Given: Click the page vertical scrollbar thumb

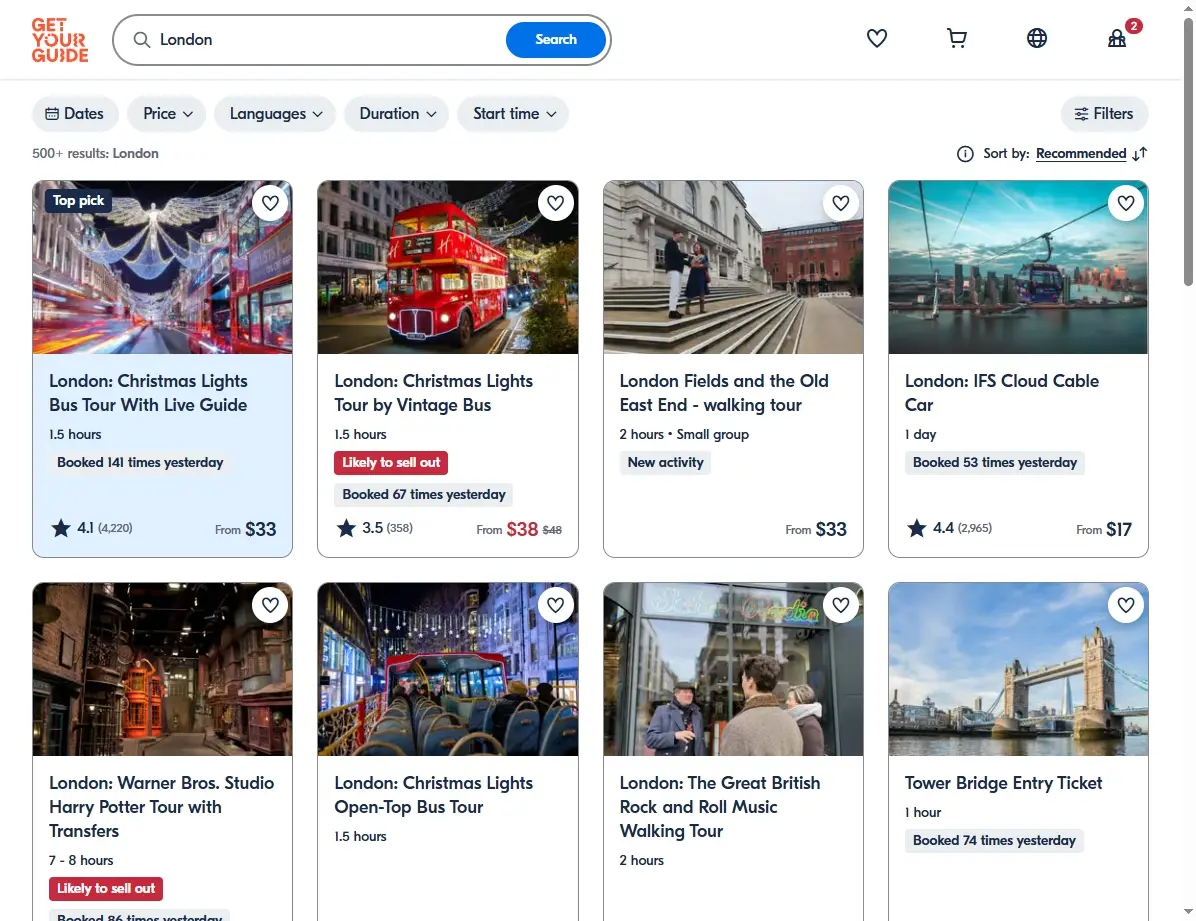Looking at the screenshot, I should 1188,153.
